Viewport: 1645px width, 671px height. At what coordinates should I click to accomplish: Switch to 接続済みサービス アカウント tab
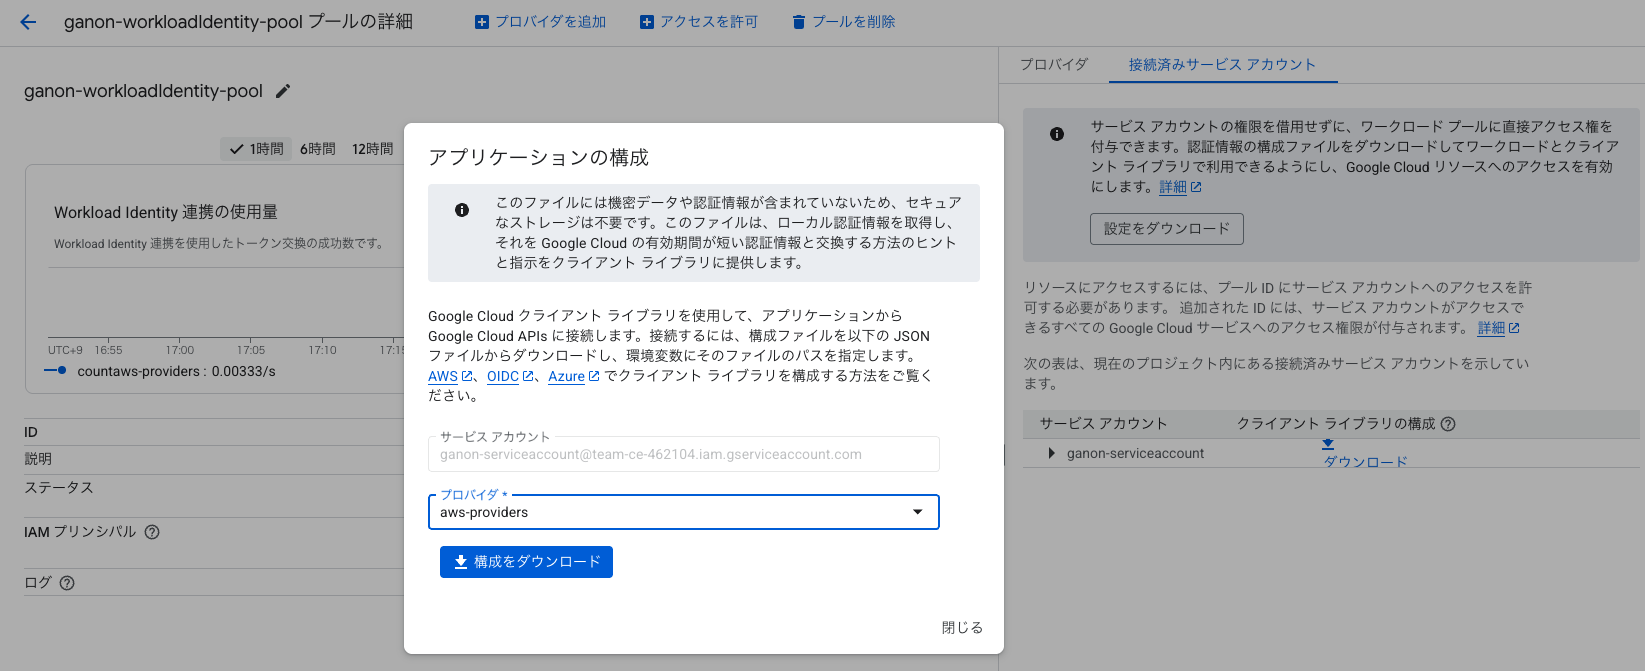1222,64
